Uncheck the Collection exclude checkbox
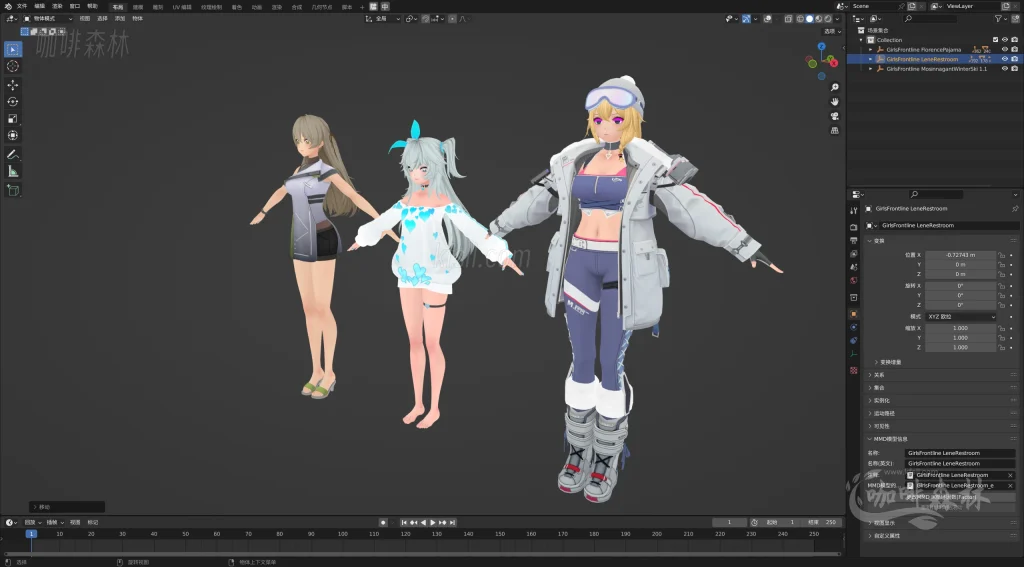This screenshot has height=567, width=1024. 995,40
